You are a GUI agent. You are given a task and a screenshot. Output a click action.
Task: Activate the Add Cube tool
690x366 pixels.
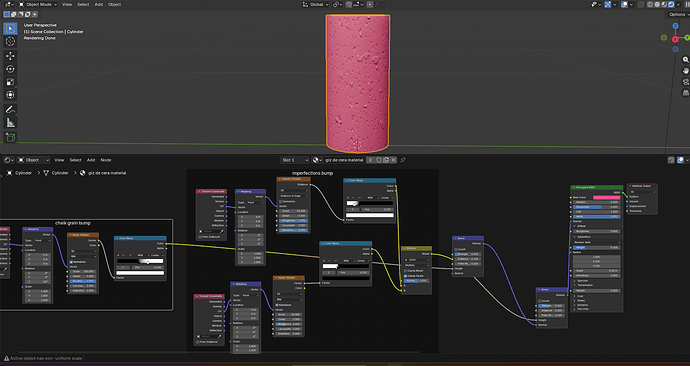tap(10, 137)
